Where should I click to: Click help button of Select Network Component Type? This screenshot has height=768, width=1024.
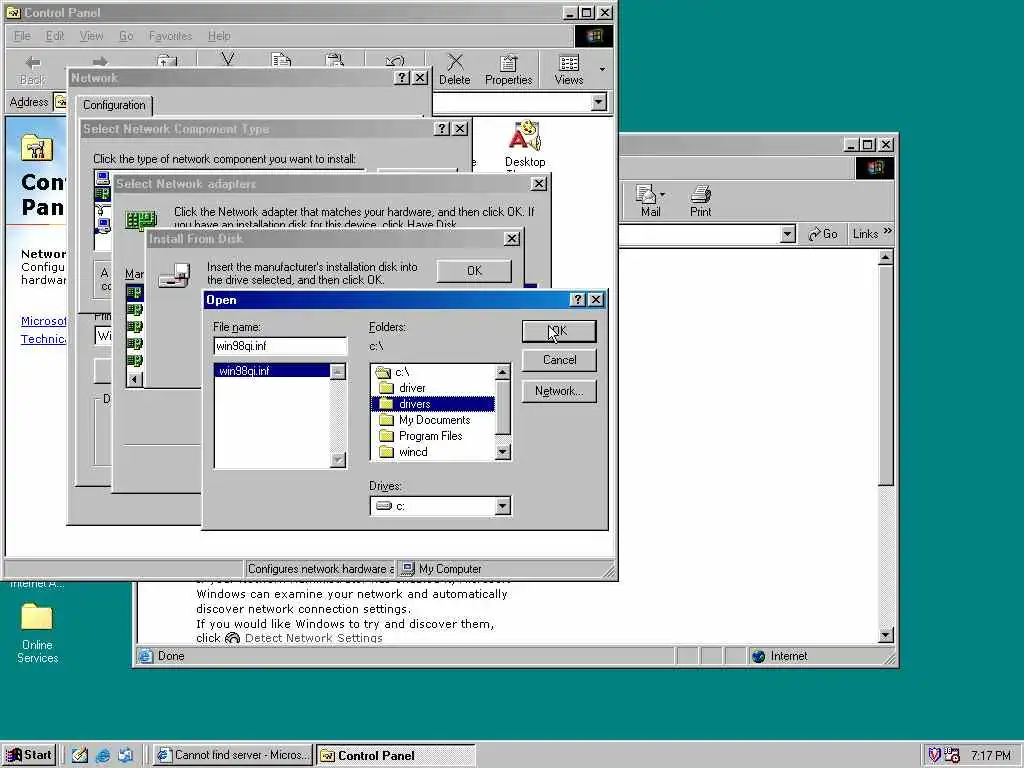point(442,129)
